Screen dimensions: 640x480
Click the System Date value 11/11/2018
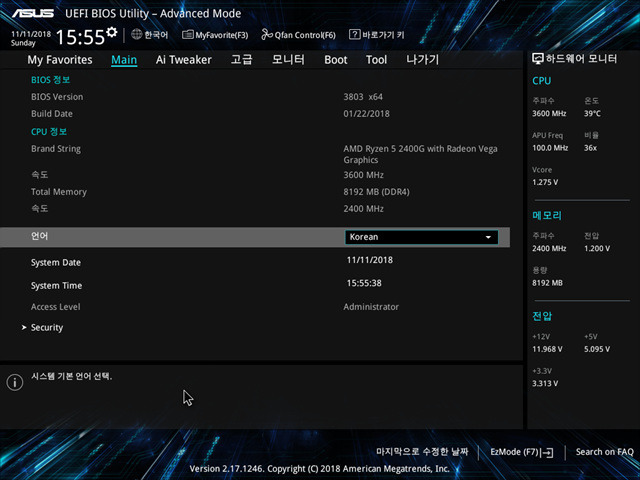pyautogui.click(x=370, y=260)
